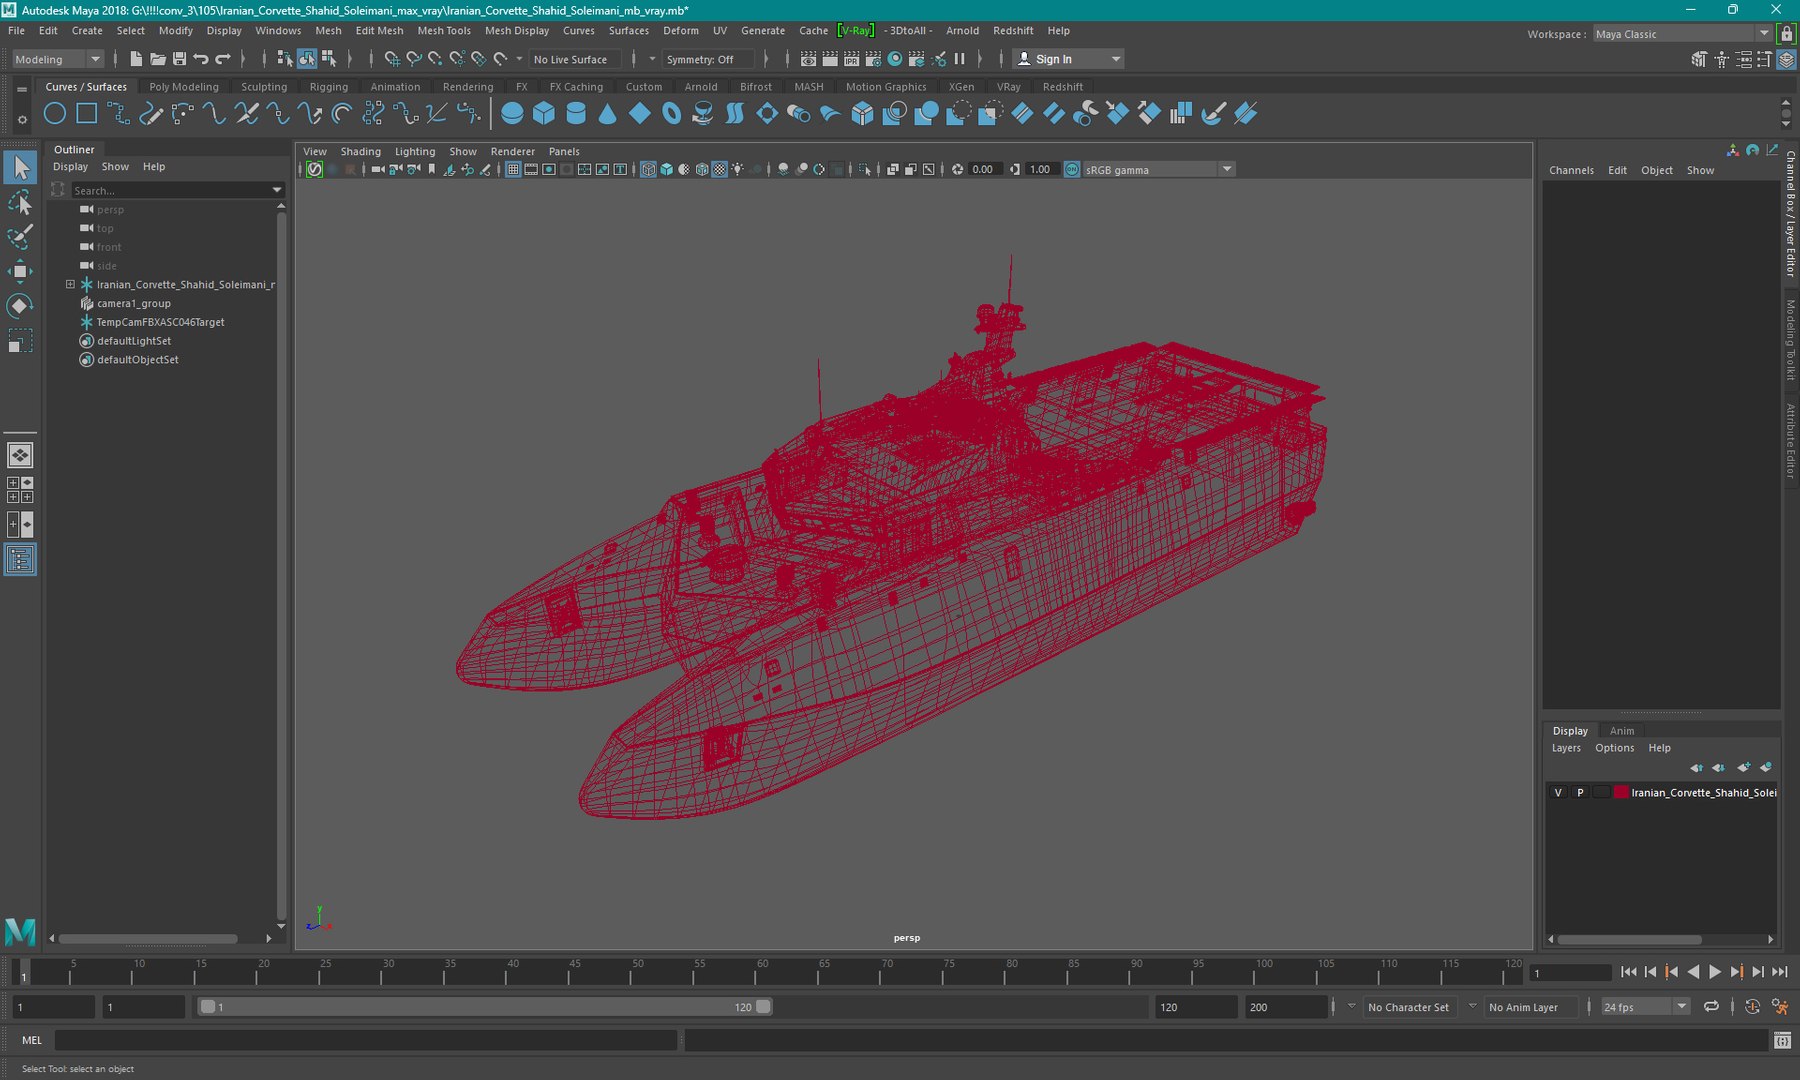The height and width of the screenshot is (1080, 1800).
Task: Click the Outliner search field
Action: coord(170,190)
